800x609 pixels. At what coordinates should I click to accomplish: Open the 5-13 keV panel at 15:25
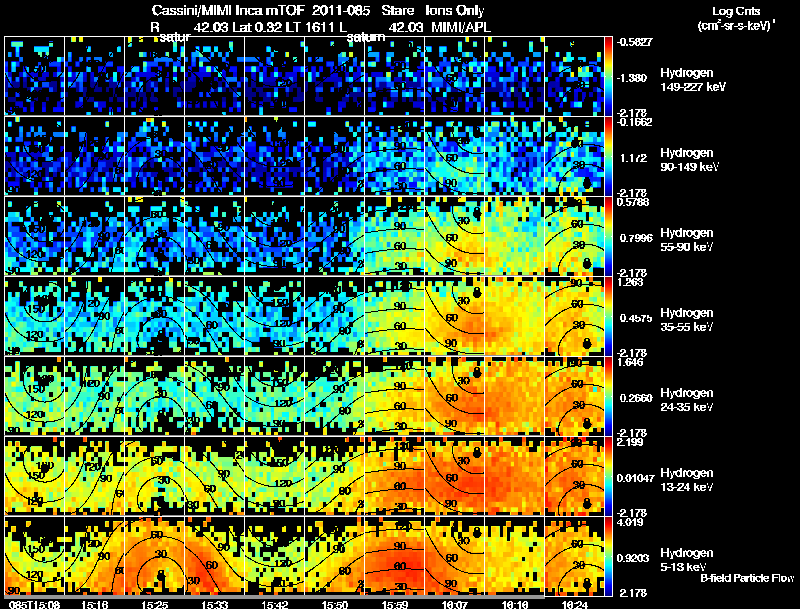[155, 556]
